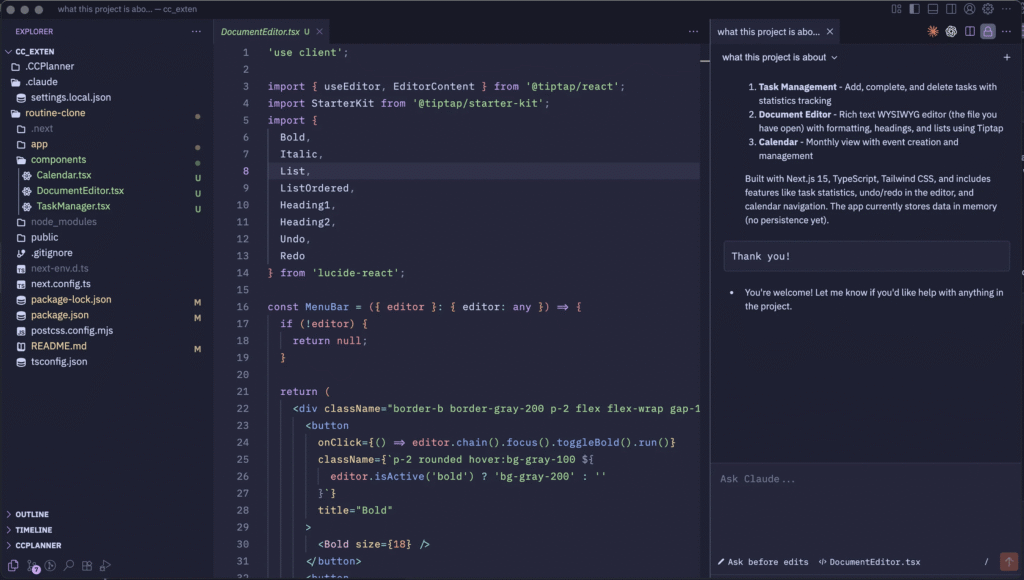Toggle primary sidebar visibility icon

tap(914, 9)
